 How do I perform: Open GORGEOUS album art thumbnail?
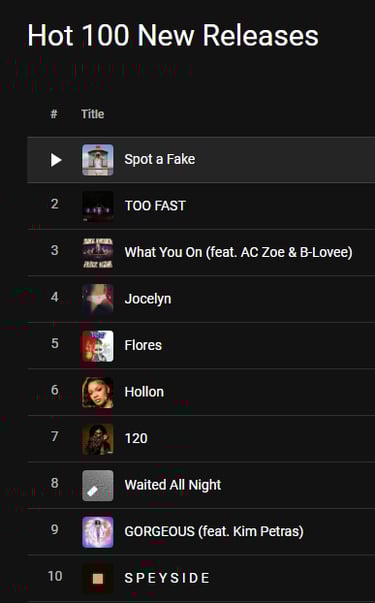98,532
